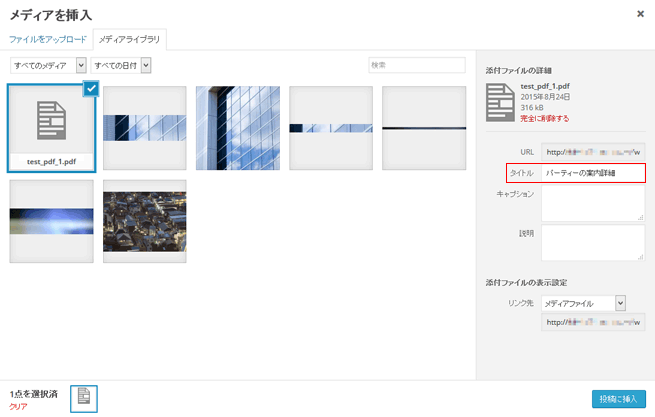Viewport: 655px width, 417px height.
Task: Click the selected PDF icon in bottom bar
Action: [84, 397]
